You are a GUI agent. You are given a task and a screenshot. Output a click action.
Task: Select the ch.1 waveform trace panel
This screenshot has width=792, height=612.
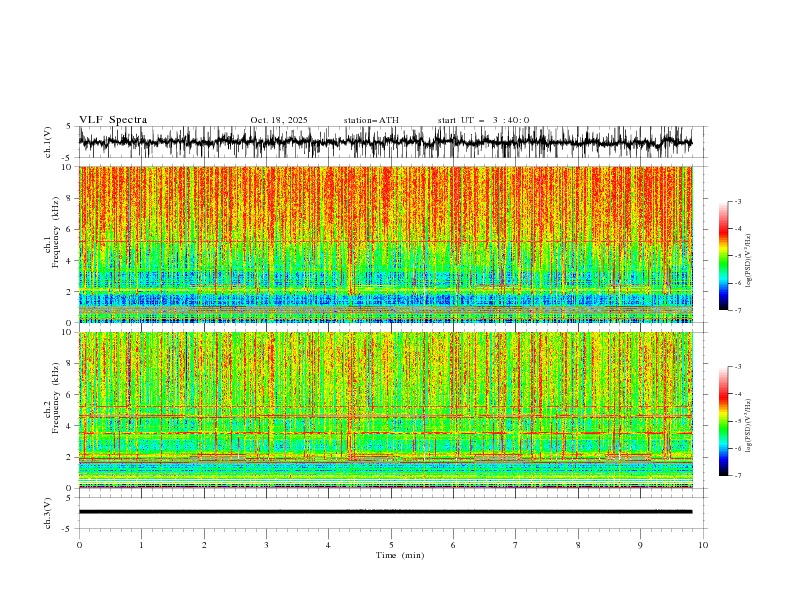(386, 142)
